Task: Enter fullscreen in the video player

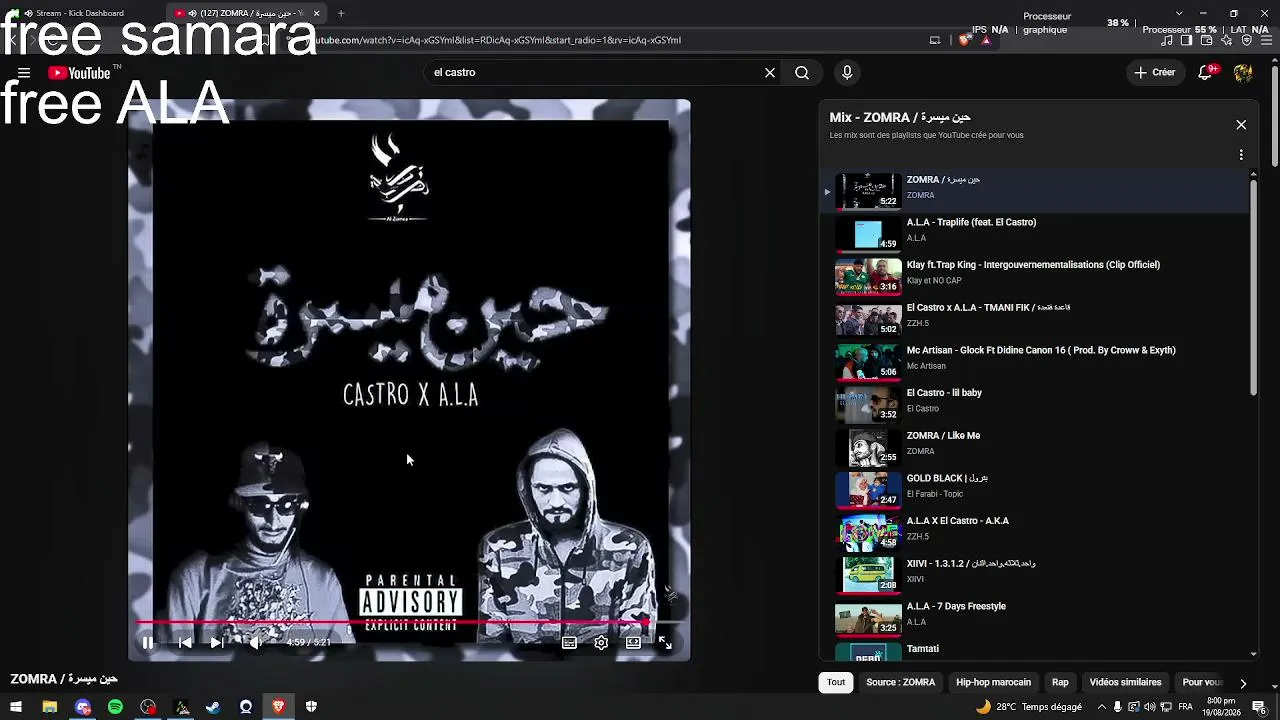Action: [x=665, y=643]
